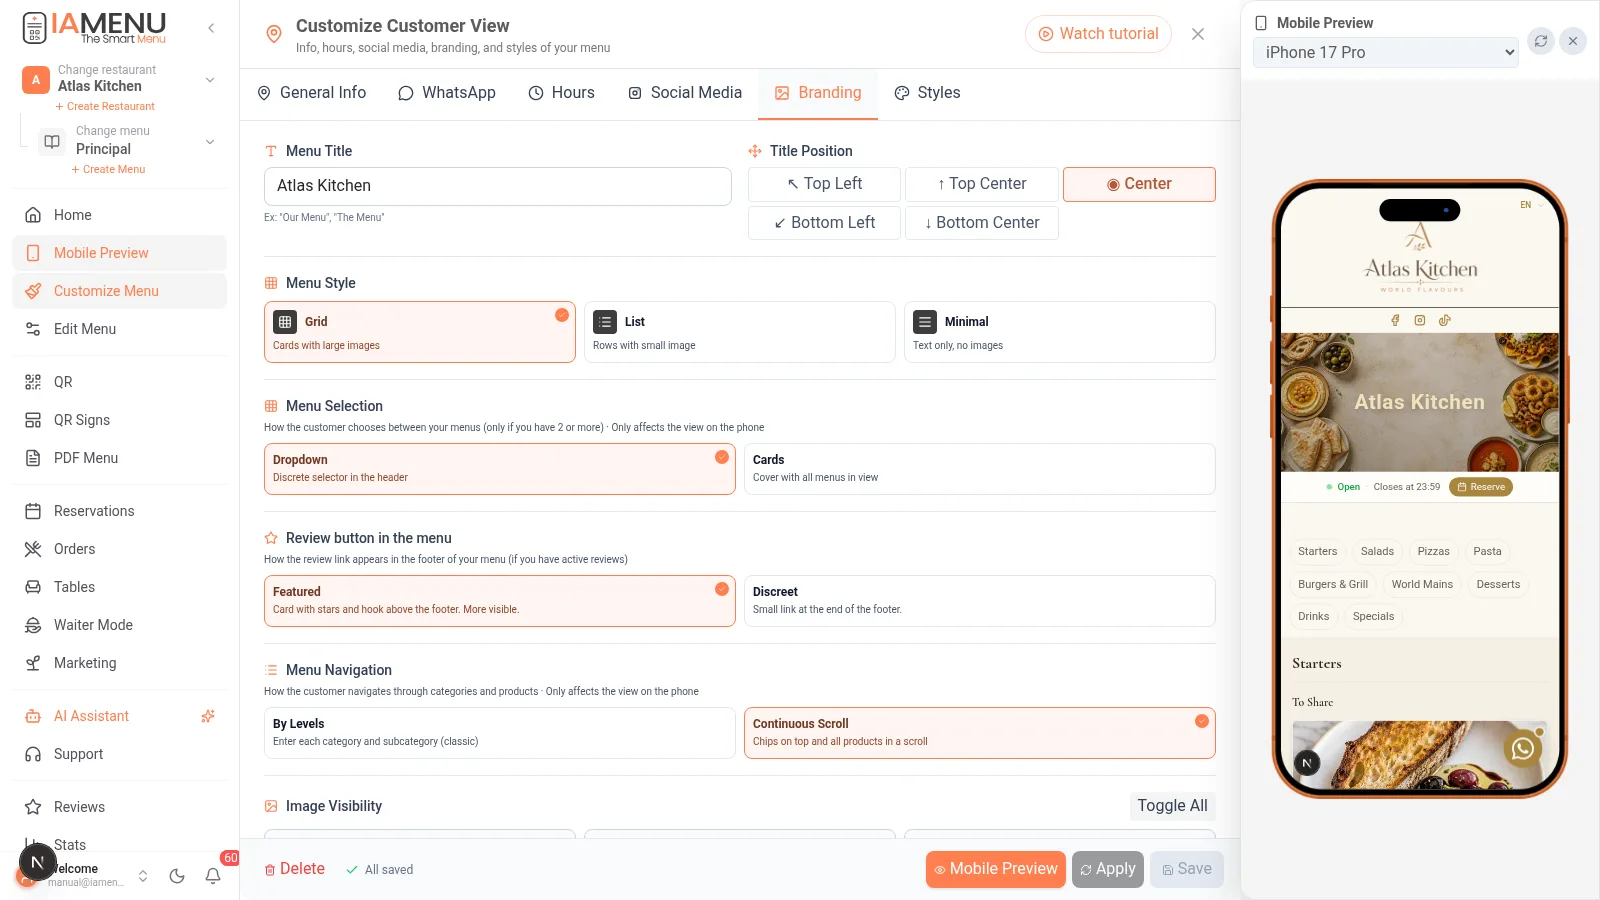Tap Reserve button in phone preview
This screenshot has width=1600, height=900.
point(1481,487)
